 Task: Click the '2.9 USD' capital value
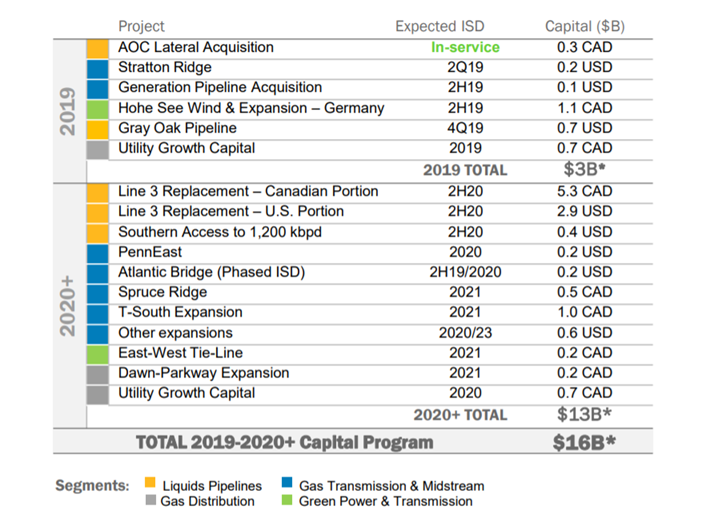pos(585,212)
